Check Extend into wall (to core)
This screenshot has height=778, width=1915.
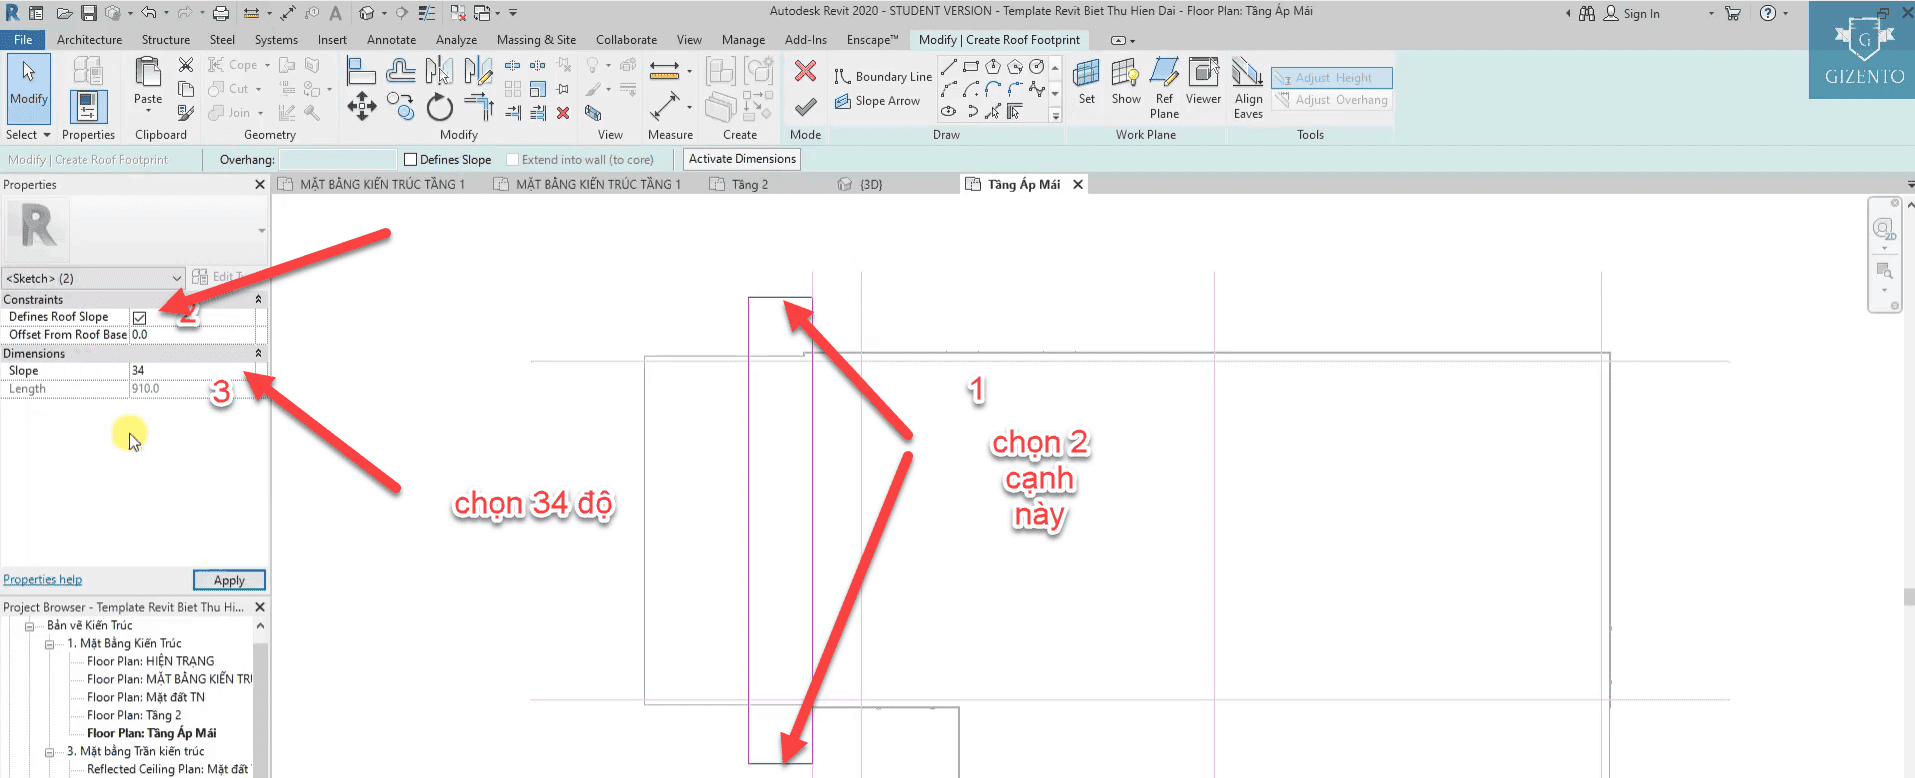(x=513, y=160)
